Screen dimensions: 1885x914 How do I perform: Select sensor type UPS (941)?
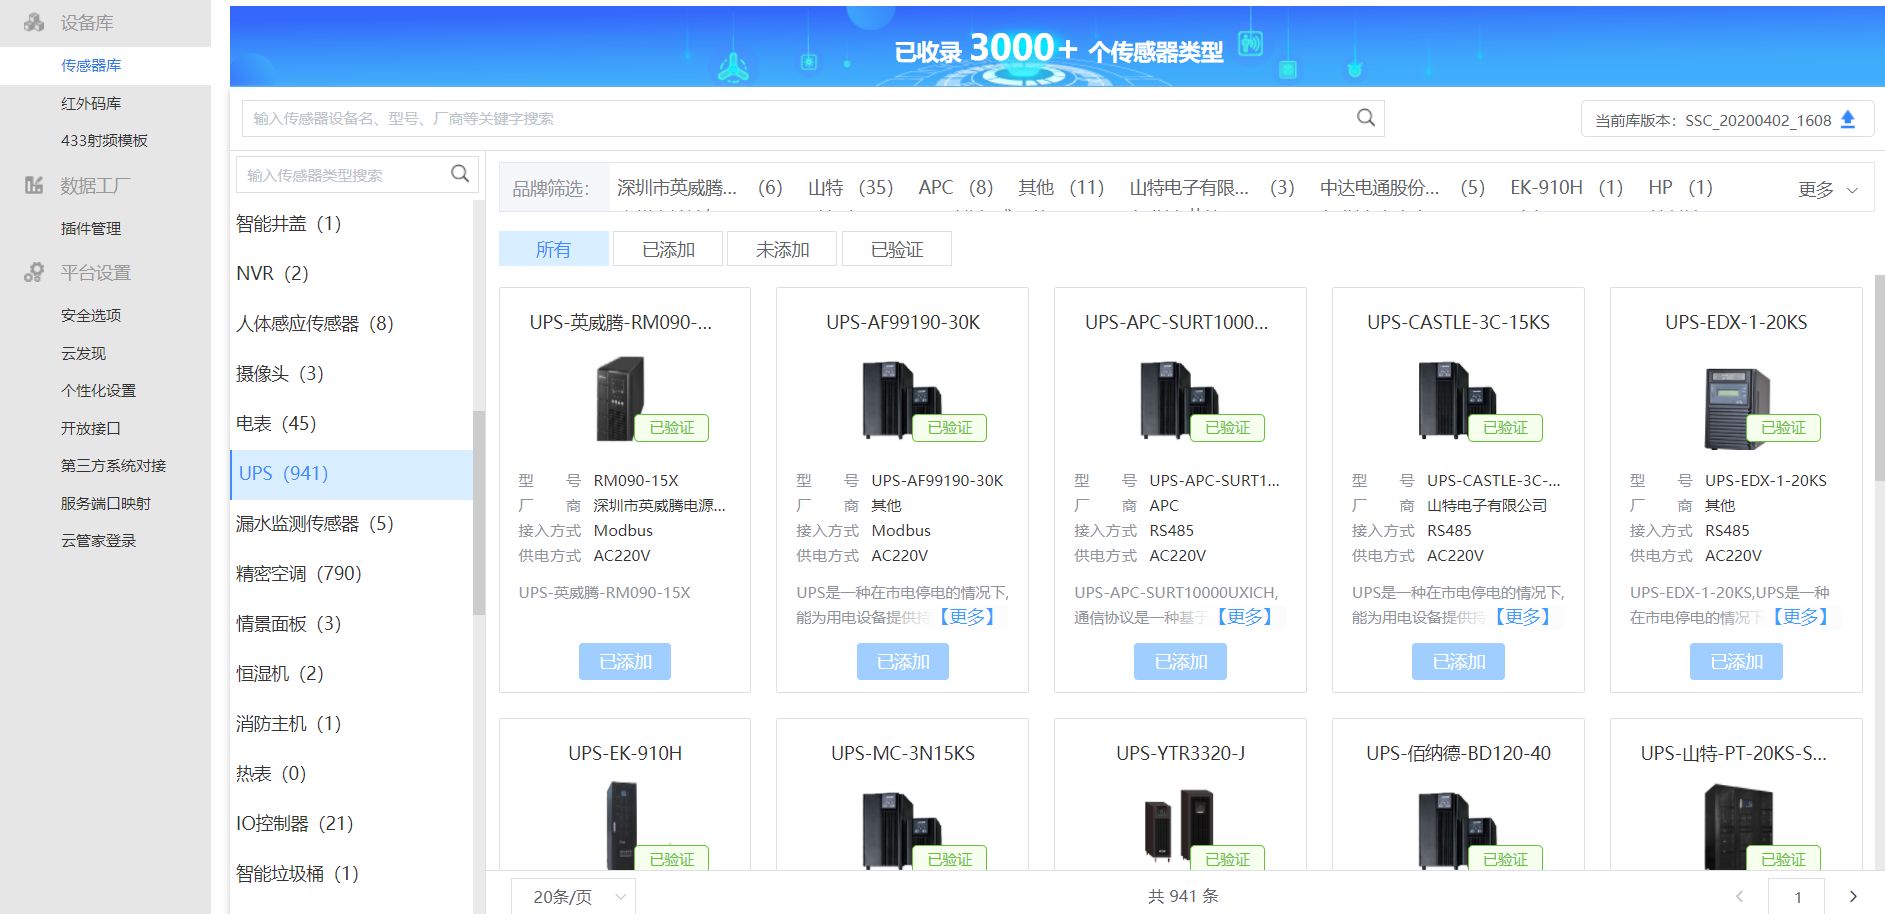352,474
